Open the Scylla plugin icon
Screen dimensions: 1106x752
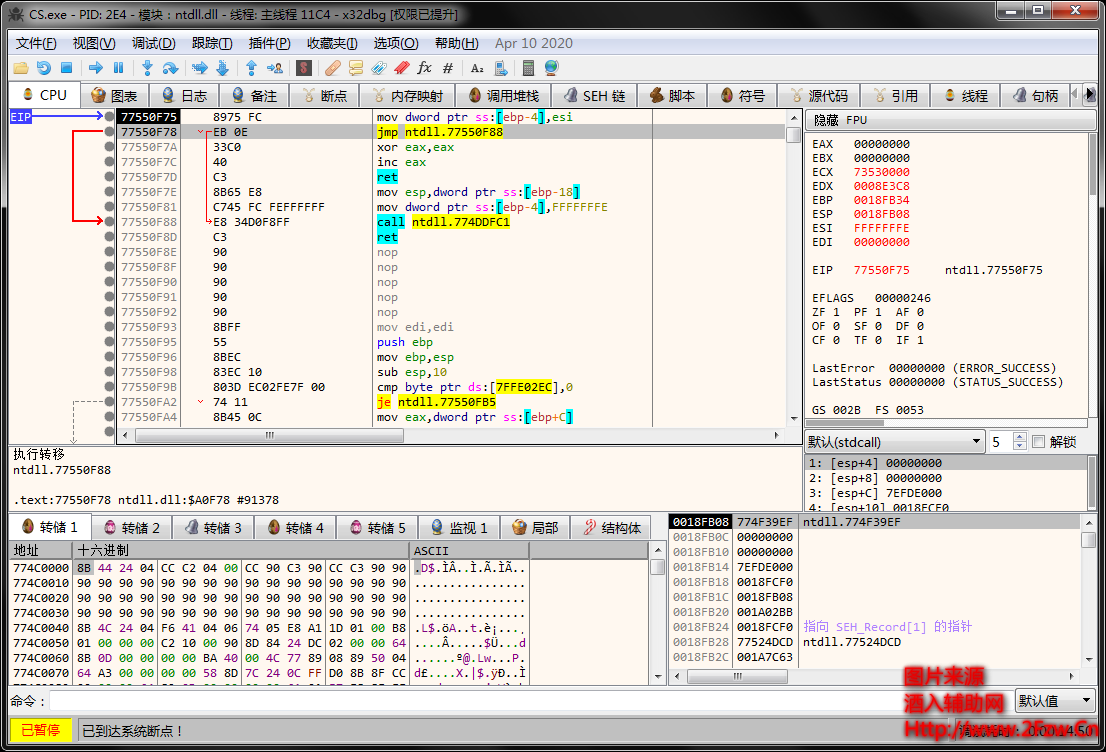tap(304, 68)
